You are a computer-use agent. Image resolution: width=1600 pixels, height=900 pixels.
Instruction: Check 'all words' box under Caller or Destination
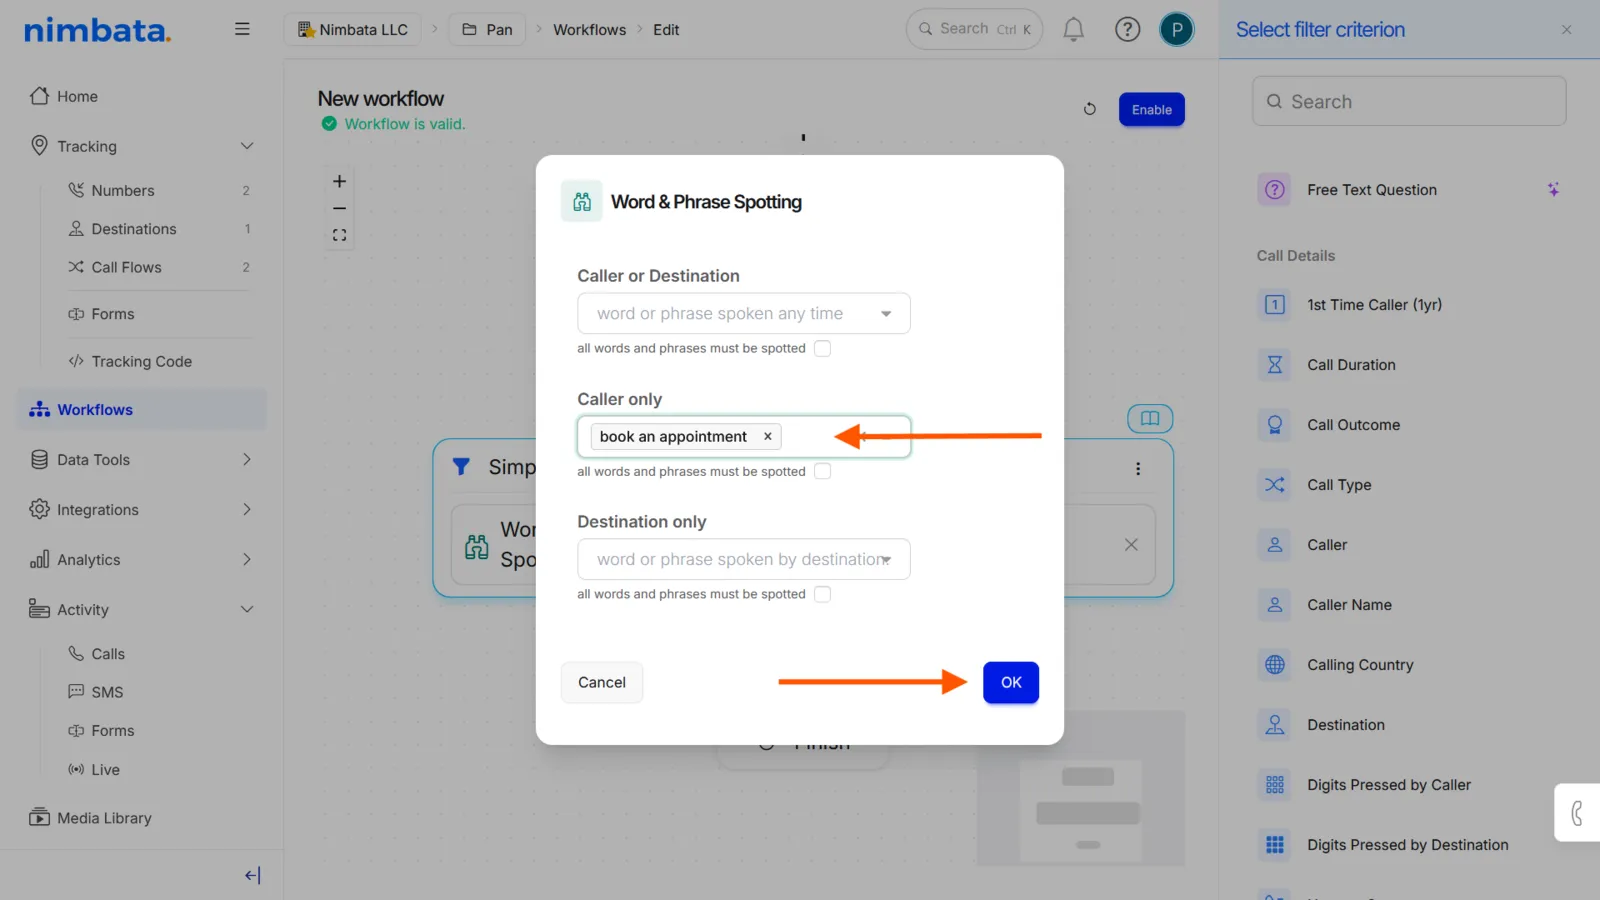coord(822,348)
